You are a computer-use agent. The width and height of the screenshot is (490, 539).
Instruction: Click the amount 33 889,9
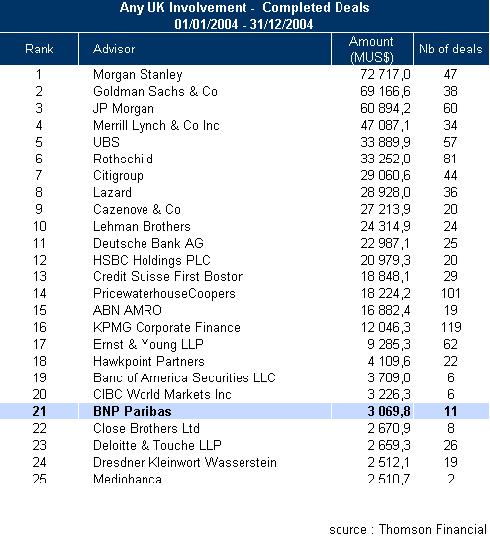[x=385, y=142]
